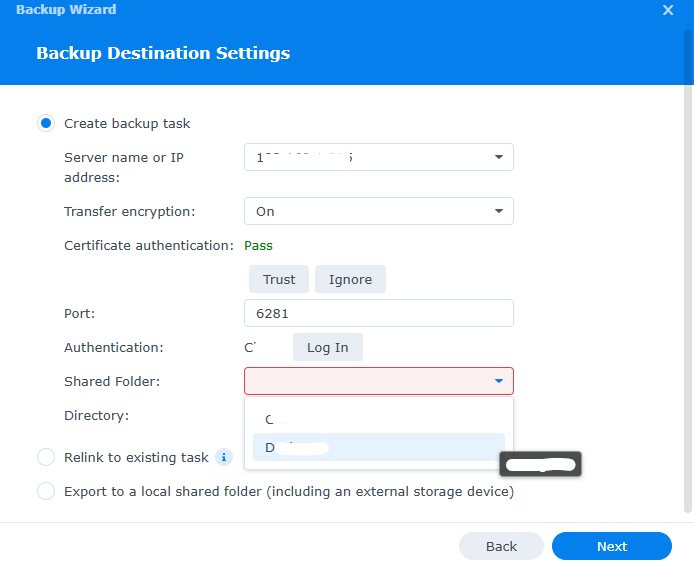Viewport: 694px width, 565px height.
Task: Click the Backup Destination Settings heading
Action: (163, 53)
